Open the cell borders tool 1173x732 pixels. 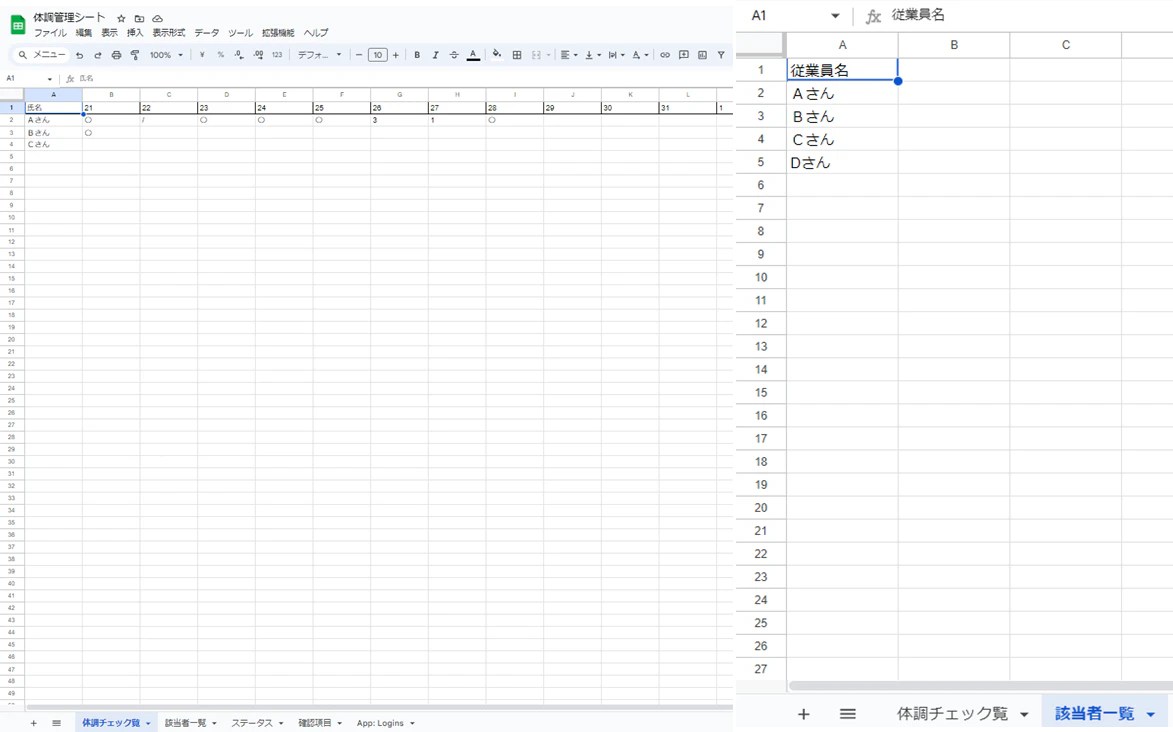click(517, 55)
